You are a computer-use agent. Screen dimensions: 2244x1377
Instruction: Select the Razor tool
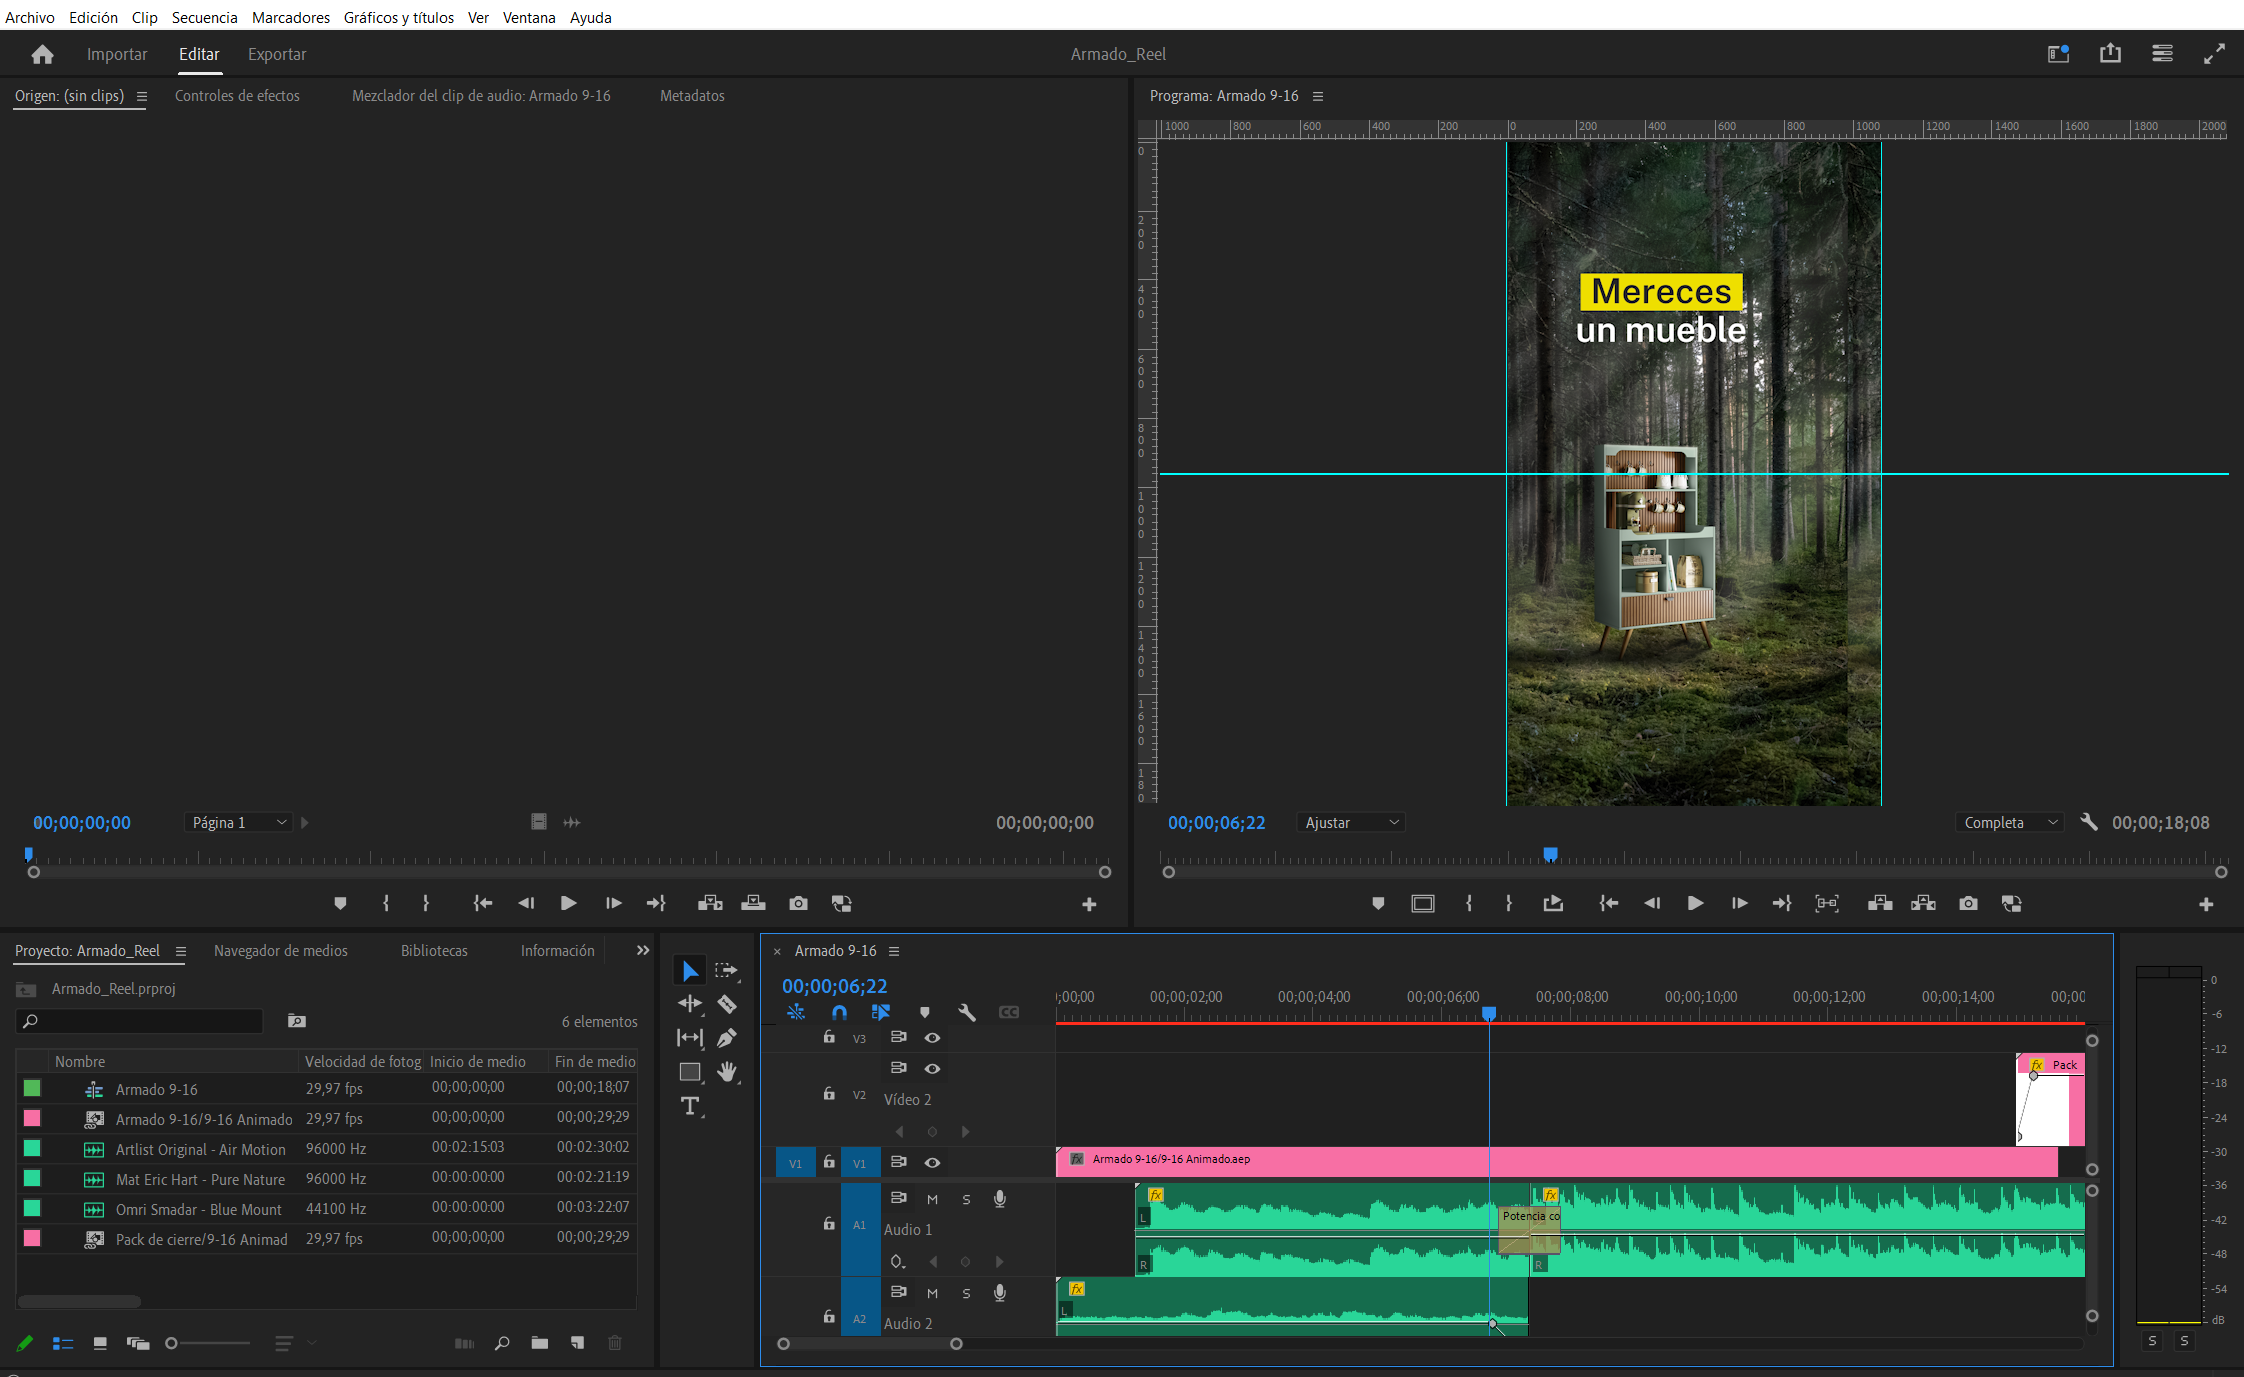pos(727,1004)
